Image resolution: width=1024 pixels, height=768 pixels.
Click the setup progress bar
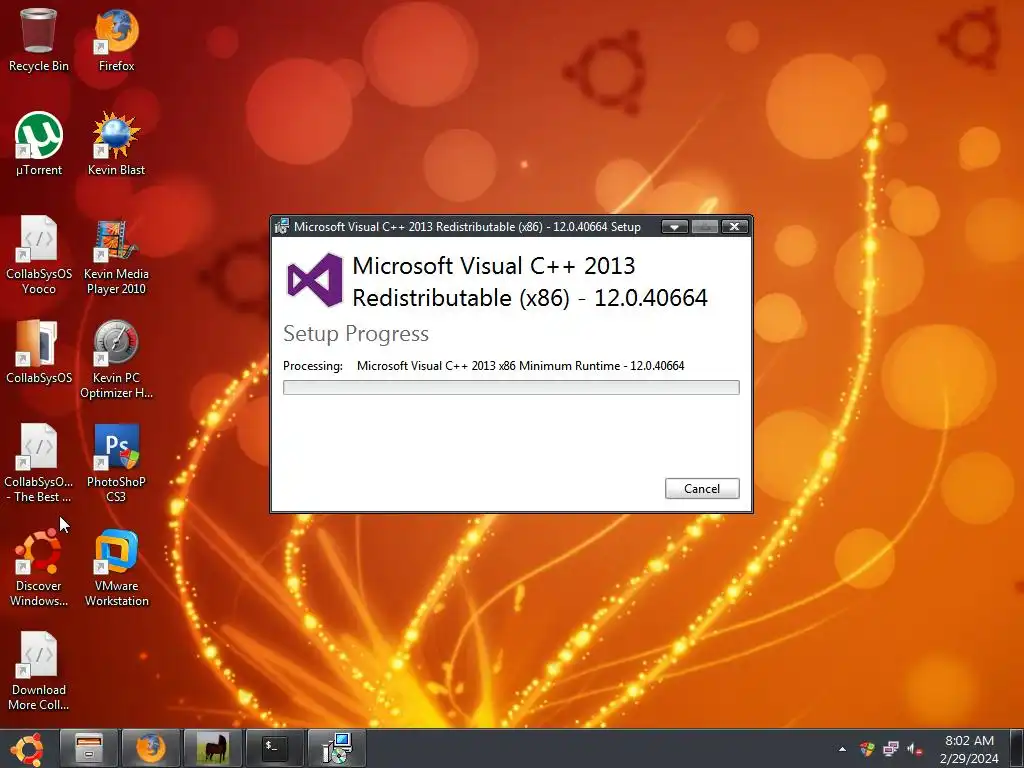point(511,387)
